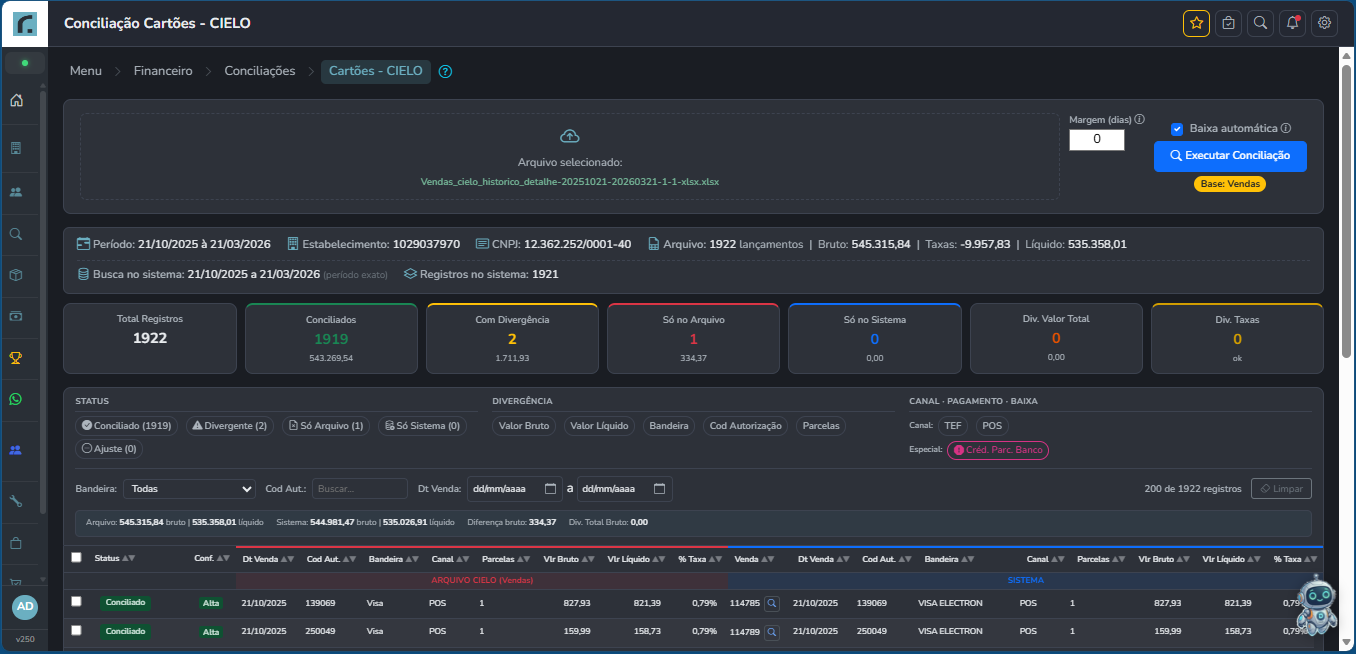1356x654 pixels.
Task: Sort by Venda column arrows
Action: (767, 559)
